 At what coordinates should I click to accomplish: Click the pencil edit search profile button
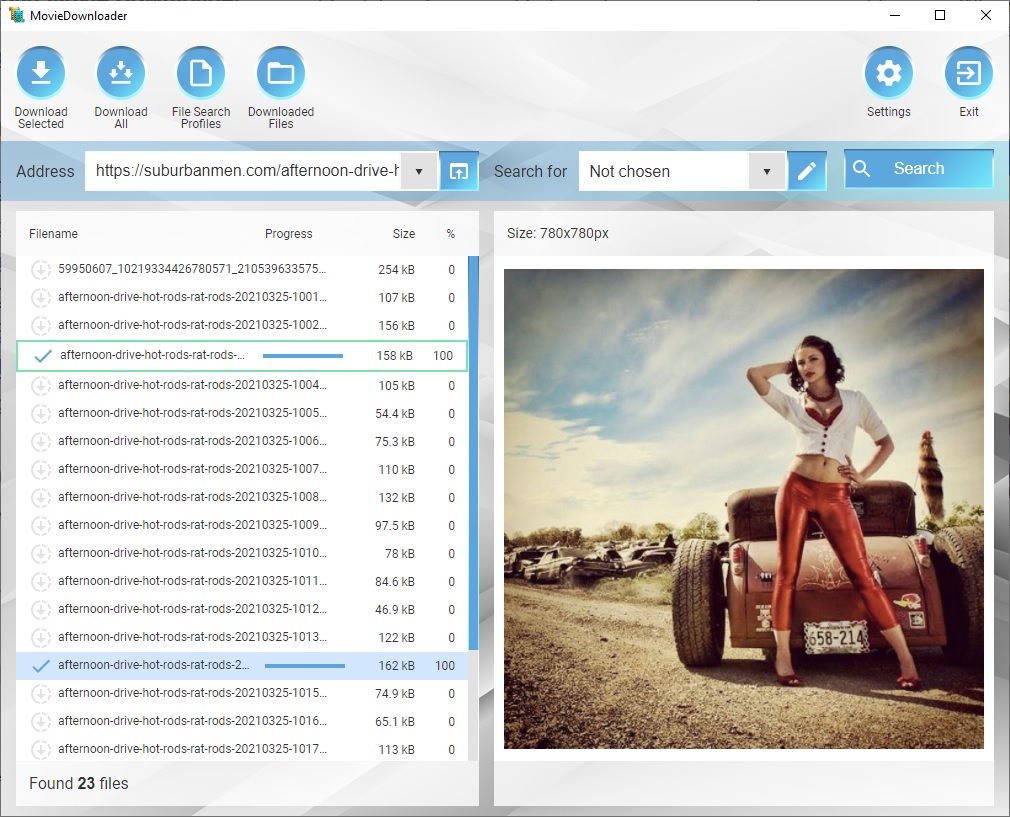(x=807, y=171)
